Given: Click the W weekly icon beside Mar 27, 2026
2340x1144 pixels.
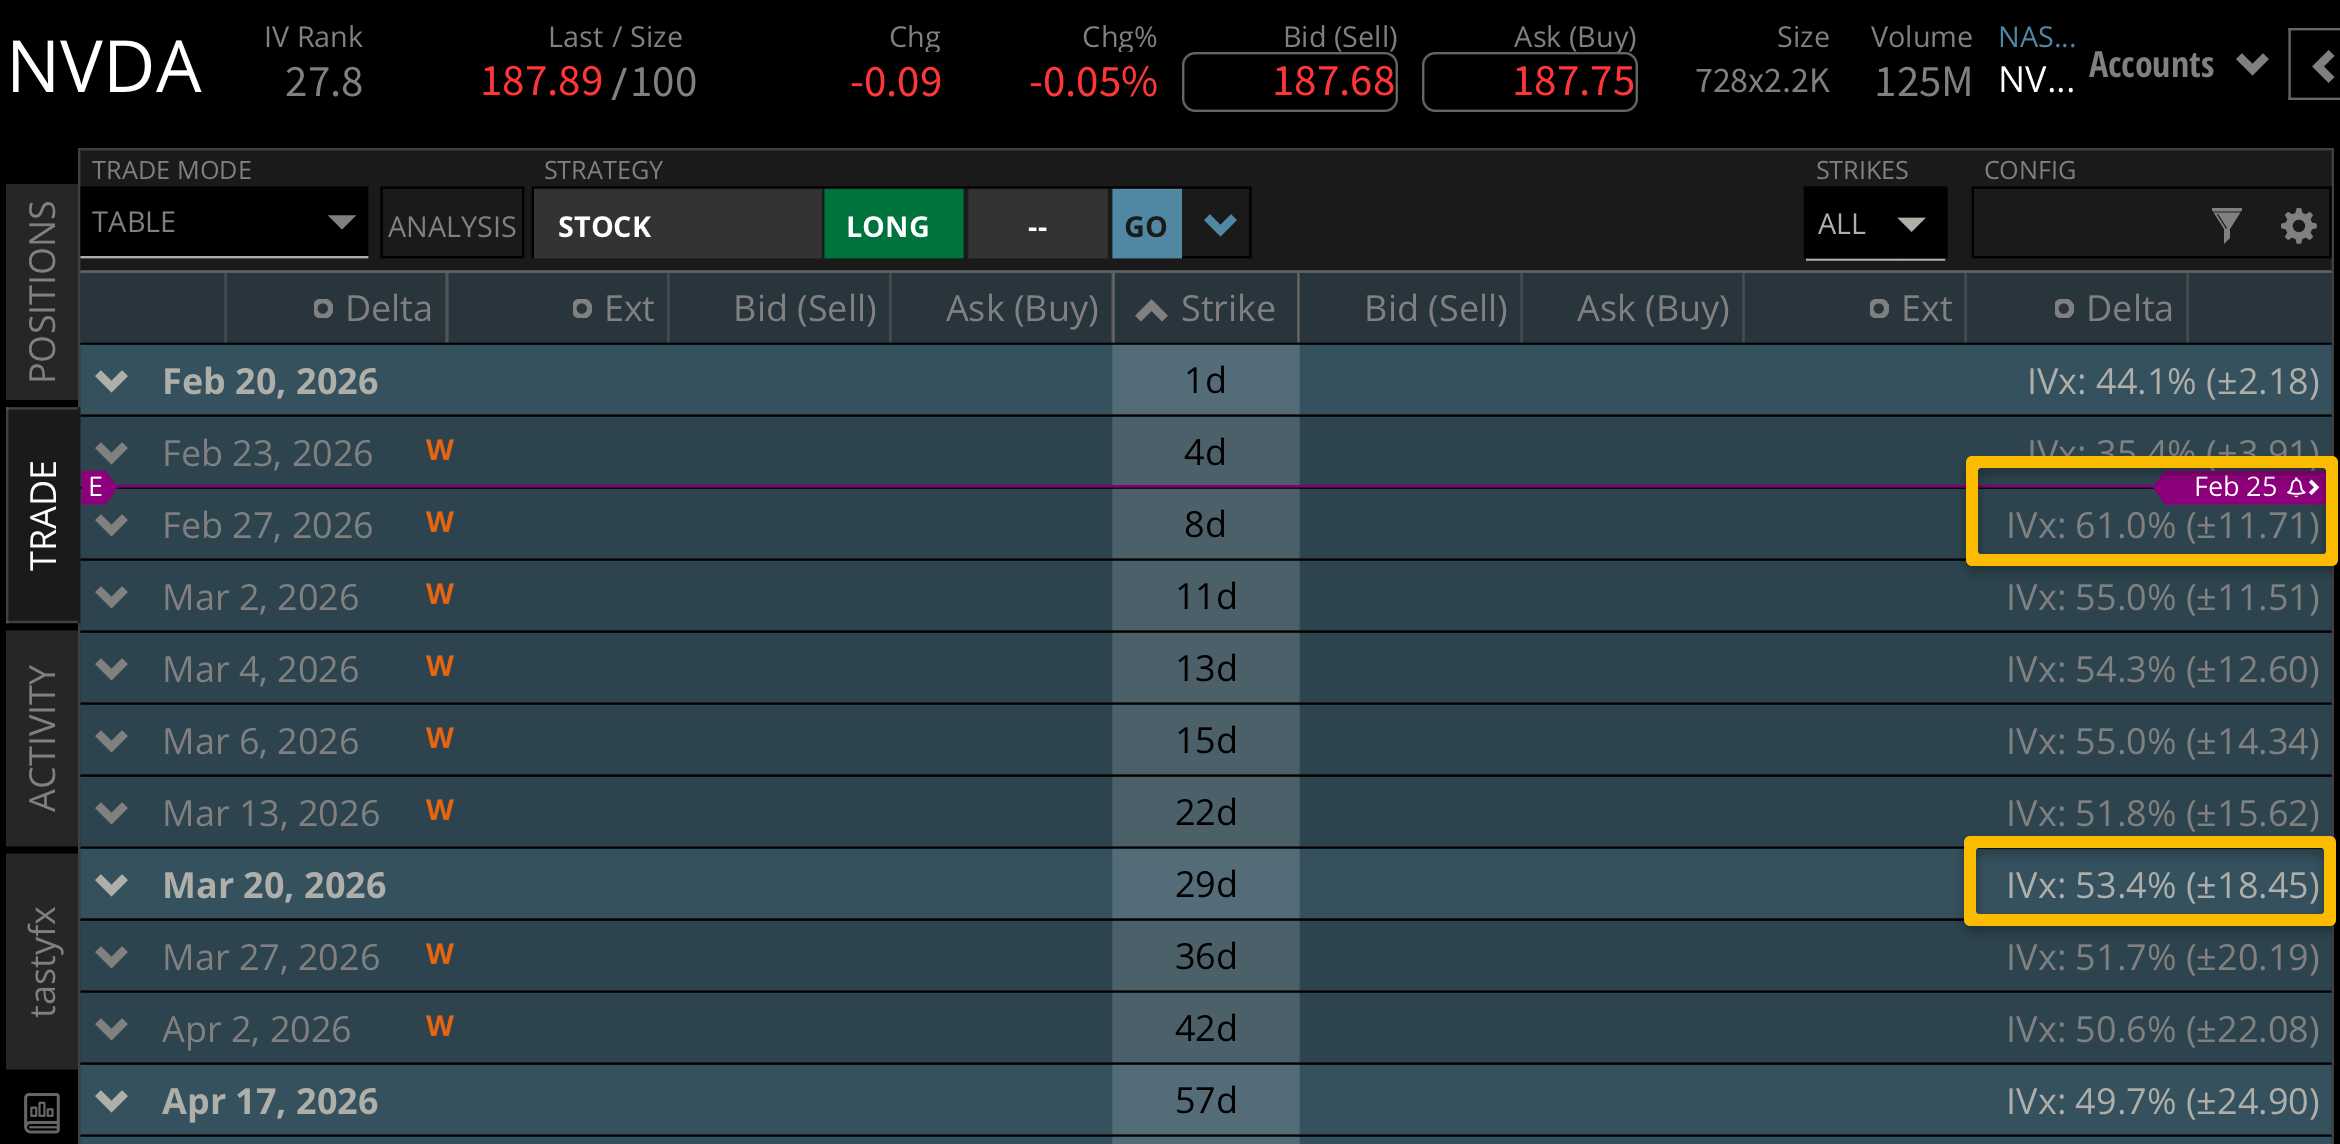Looking at the screenshot, I should 438,954.
